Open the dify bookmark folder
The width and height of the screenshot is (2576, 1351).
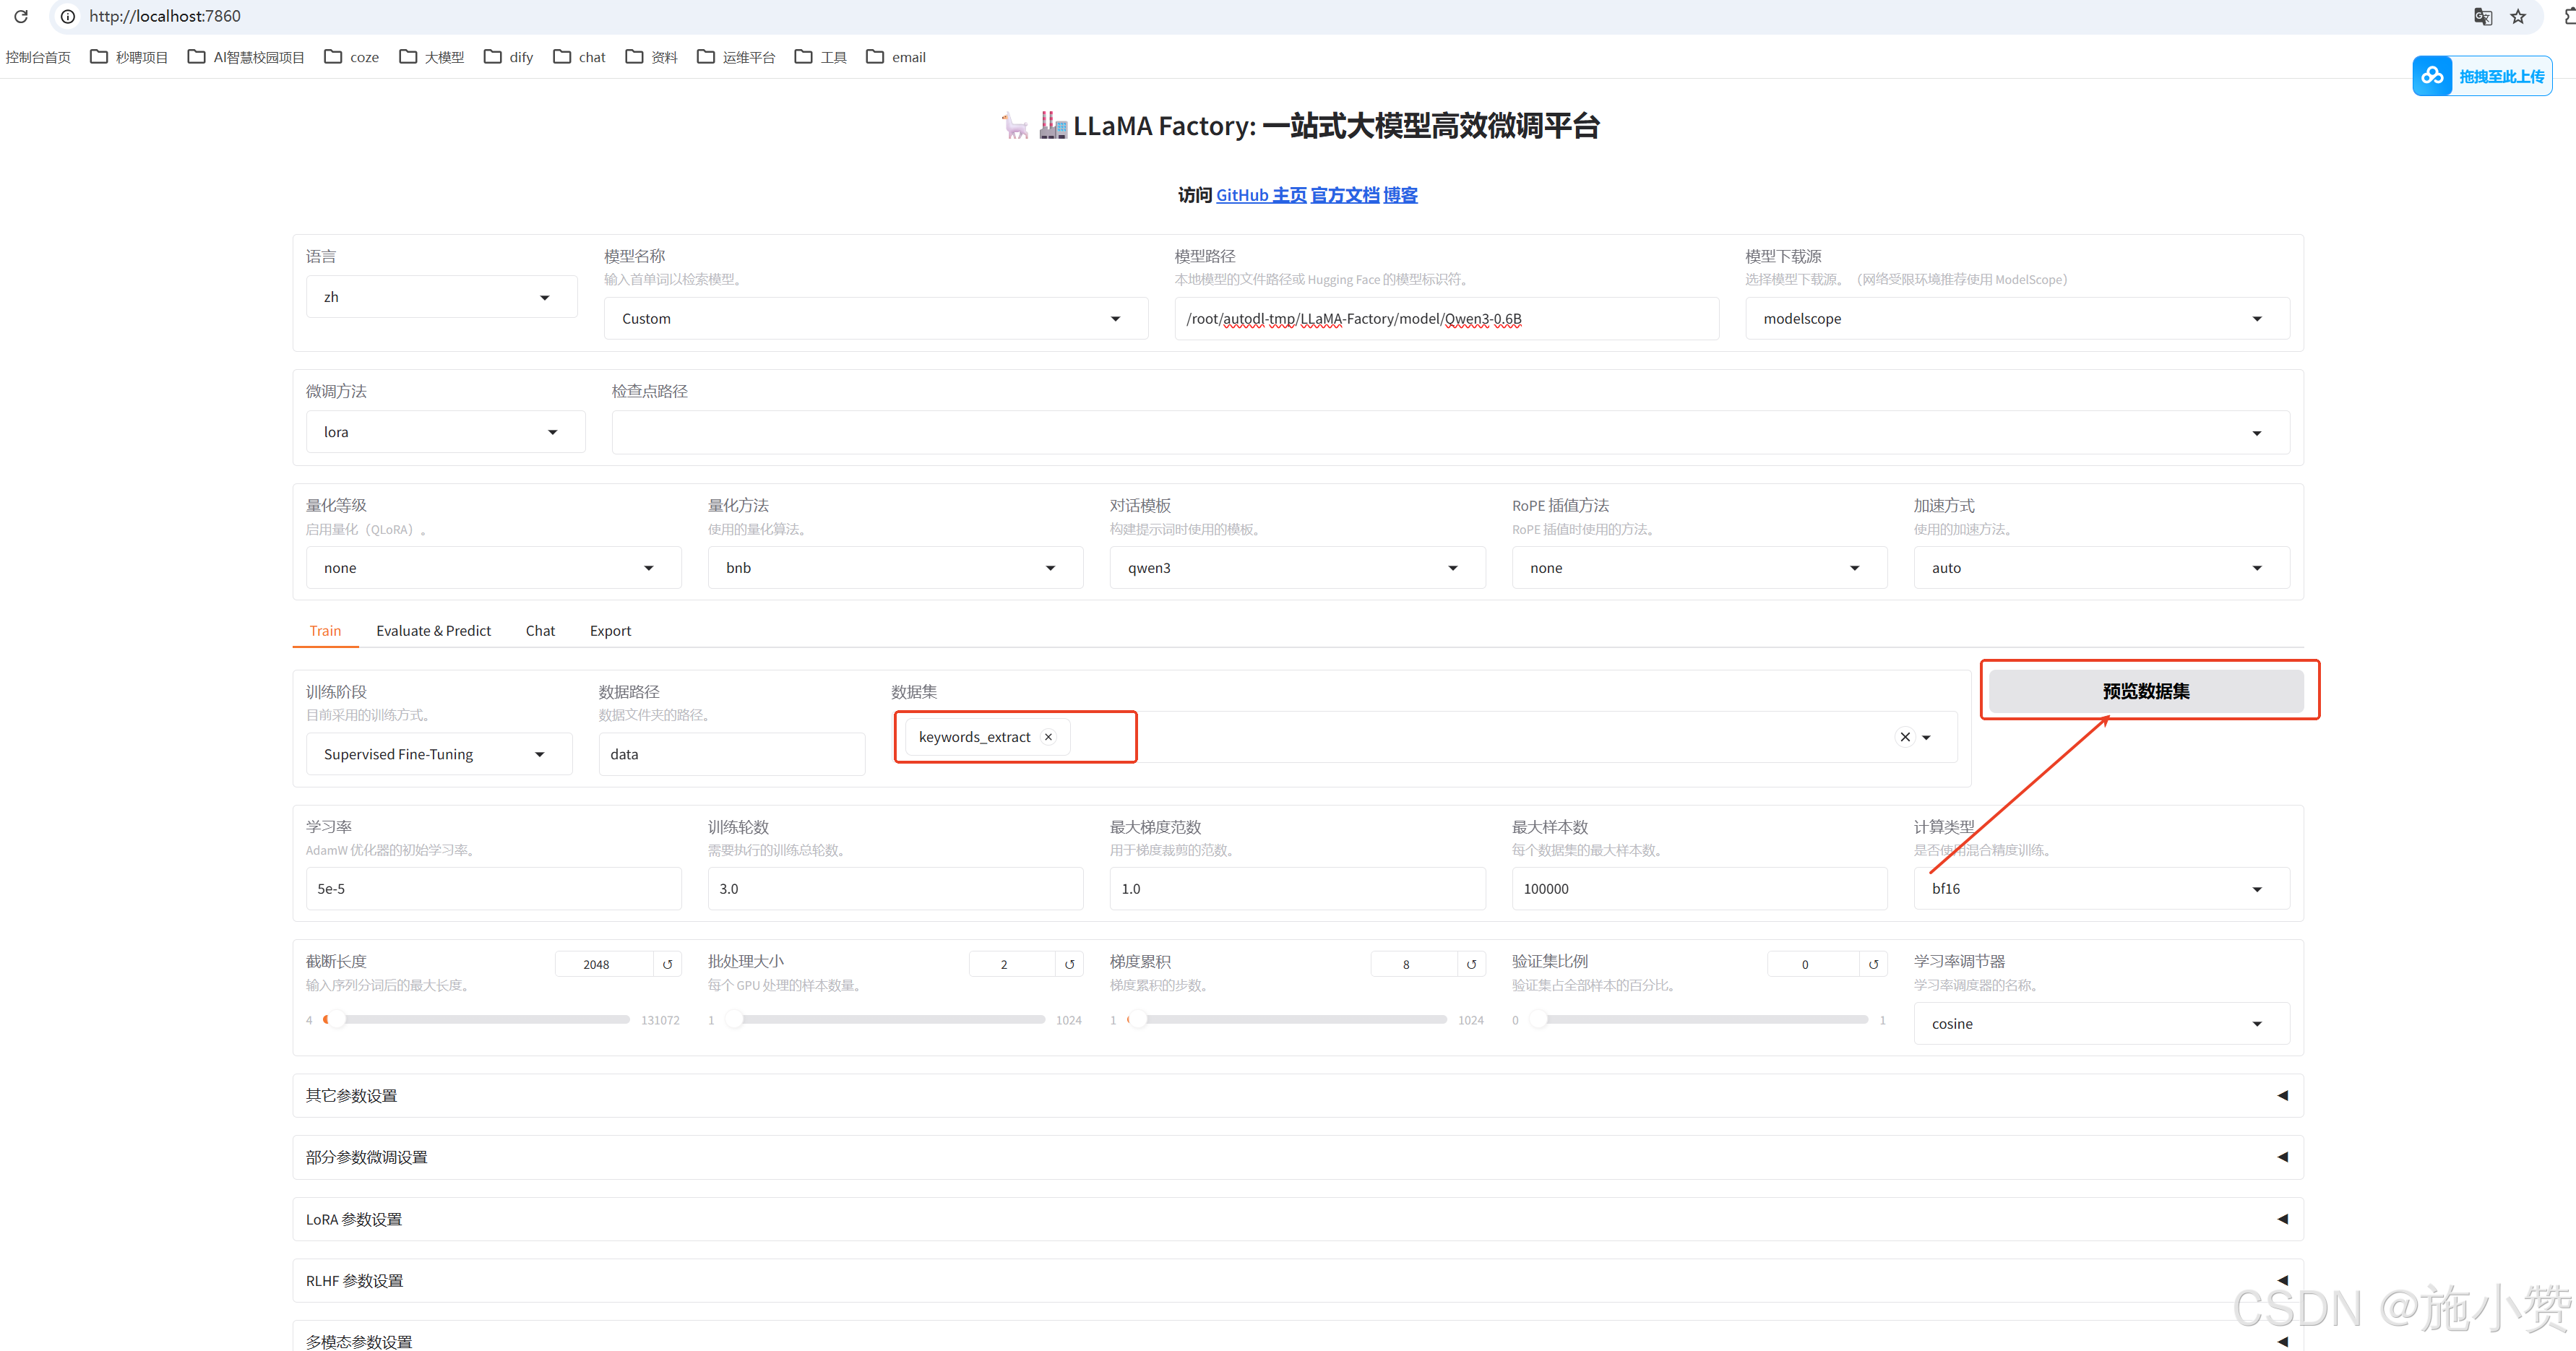(x=508, y=57)
